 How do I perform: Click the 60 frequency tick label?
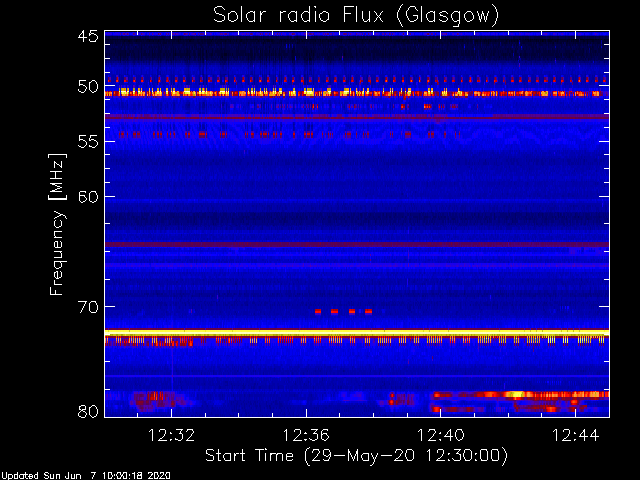(x=88, y=197)
